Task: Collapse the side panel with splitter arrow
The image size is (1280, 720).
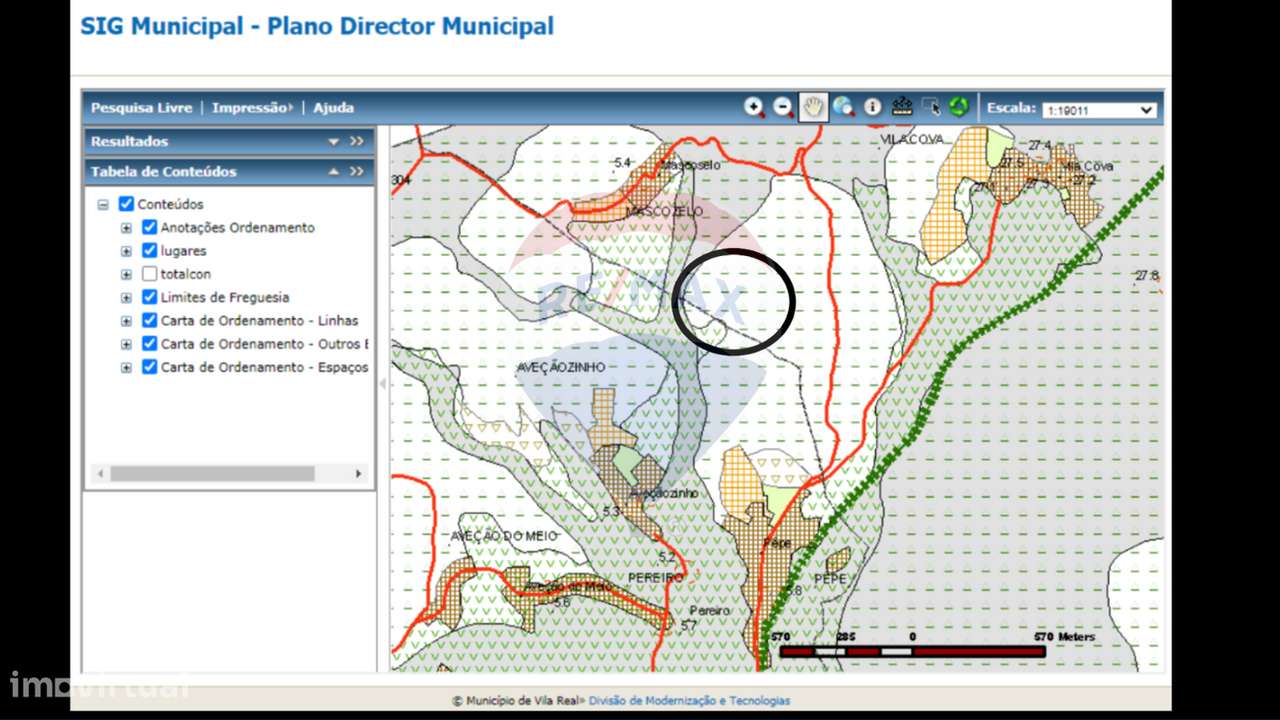Action: [x=382, y=384]
